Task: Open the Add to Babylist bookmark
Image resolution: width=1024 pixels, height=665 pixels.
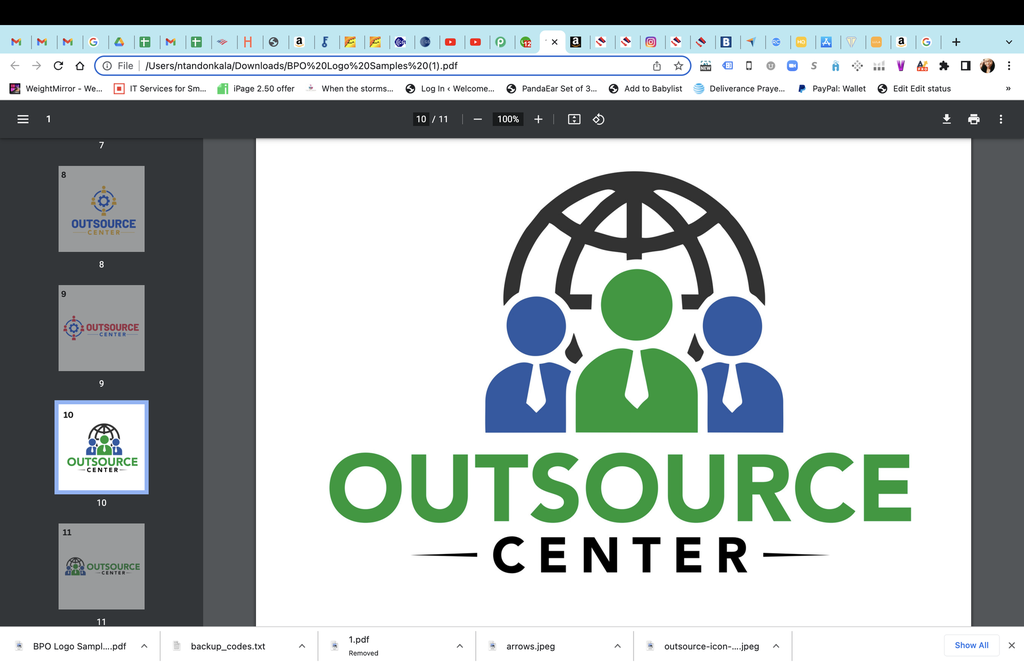Action: click(646, 89)
